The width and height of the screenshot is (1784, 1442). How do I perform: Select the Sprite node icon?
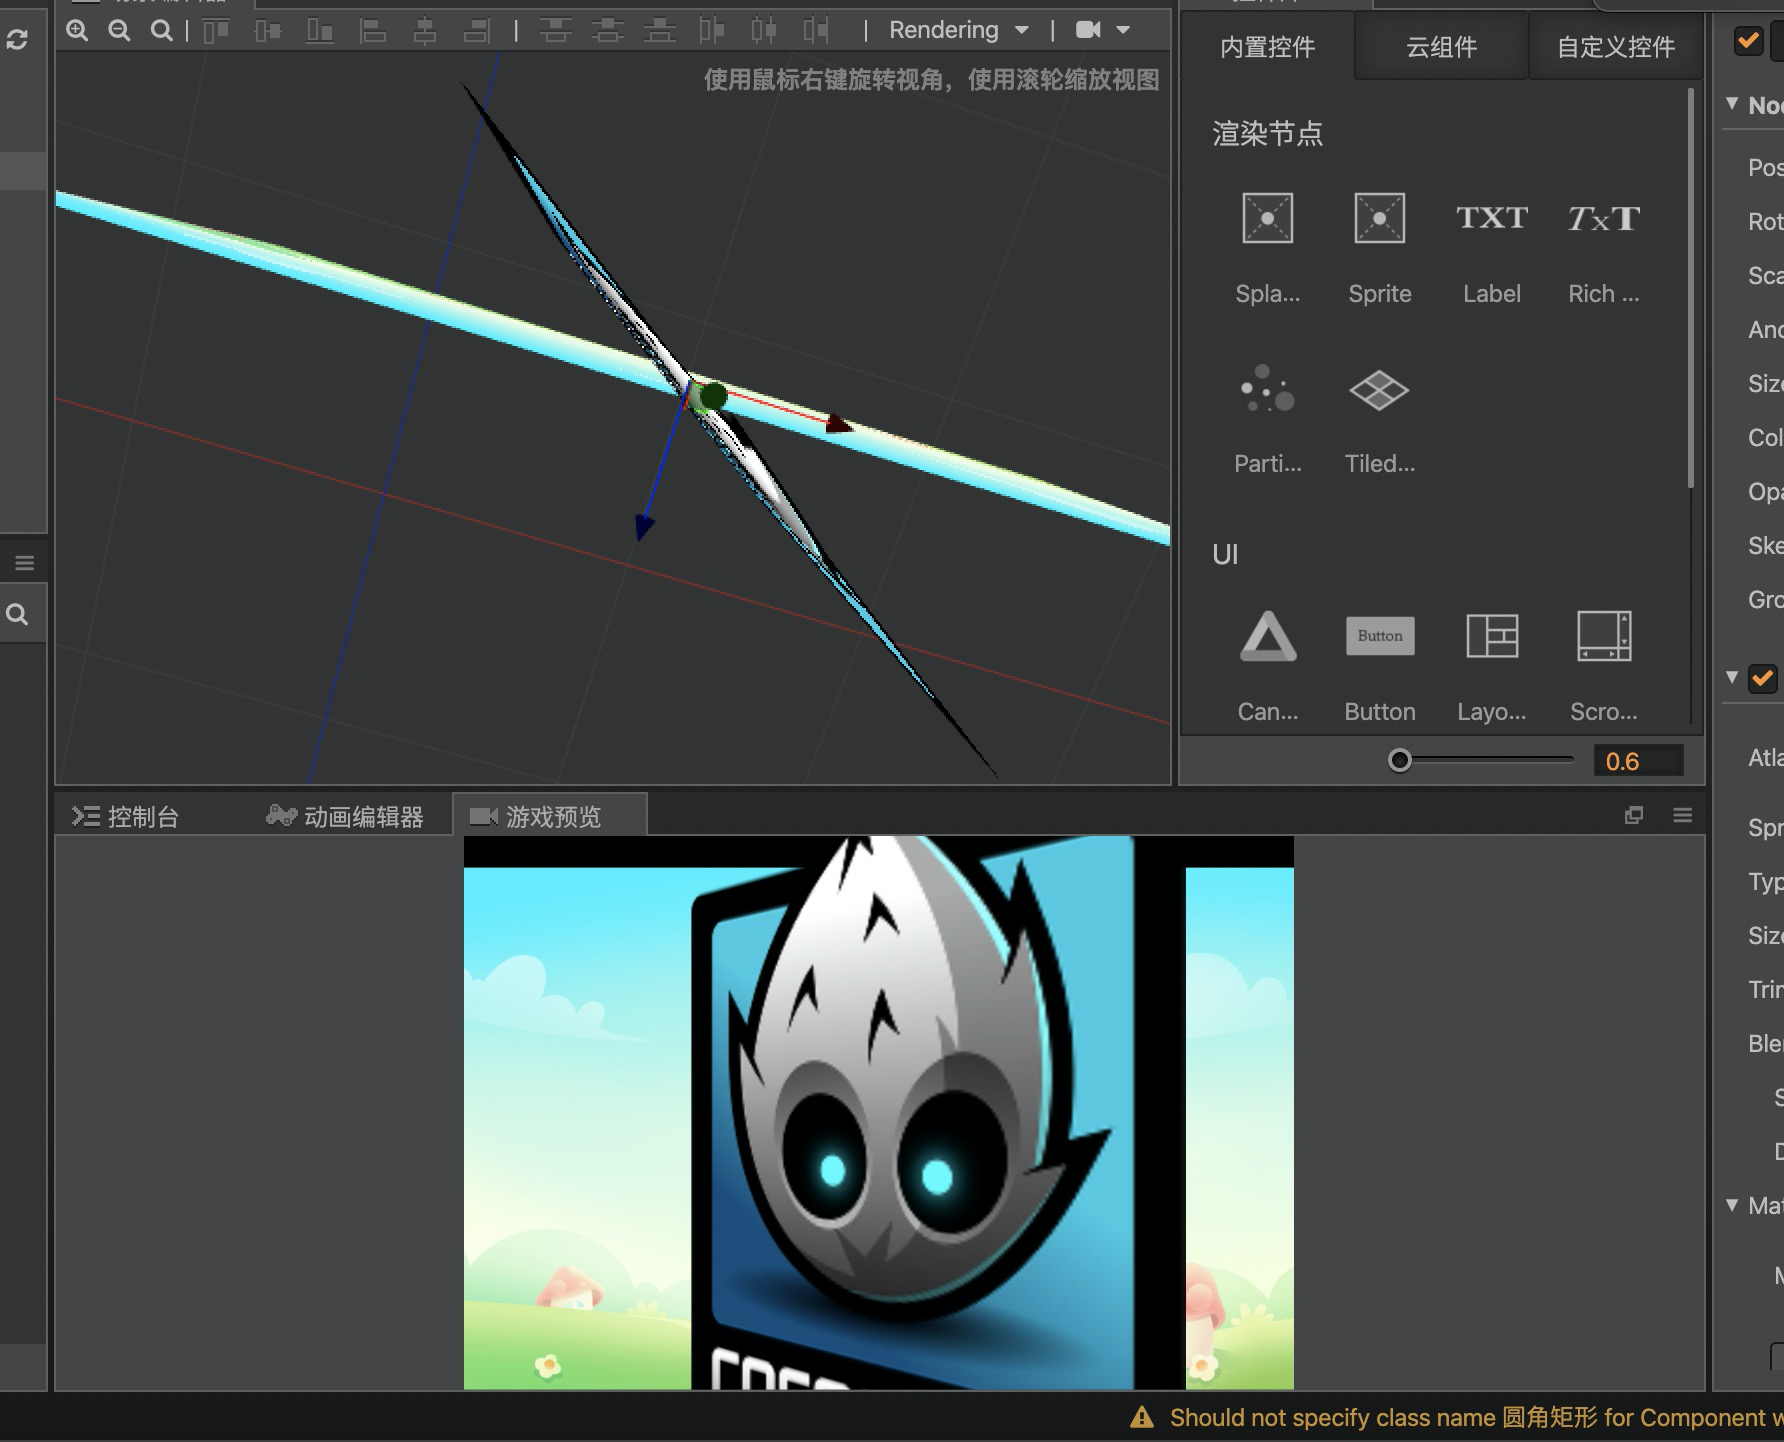click(x=1380, y=218)
